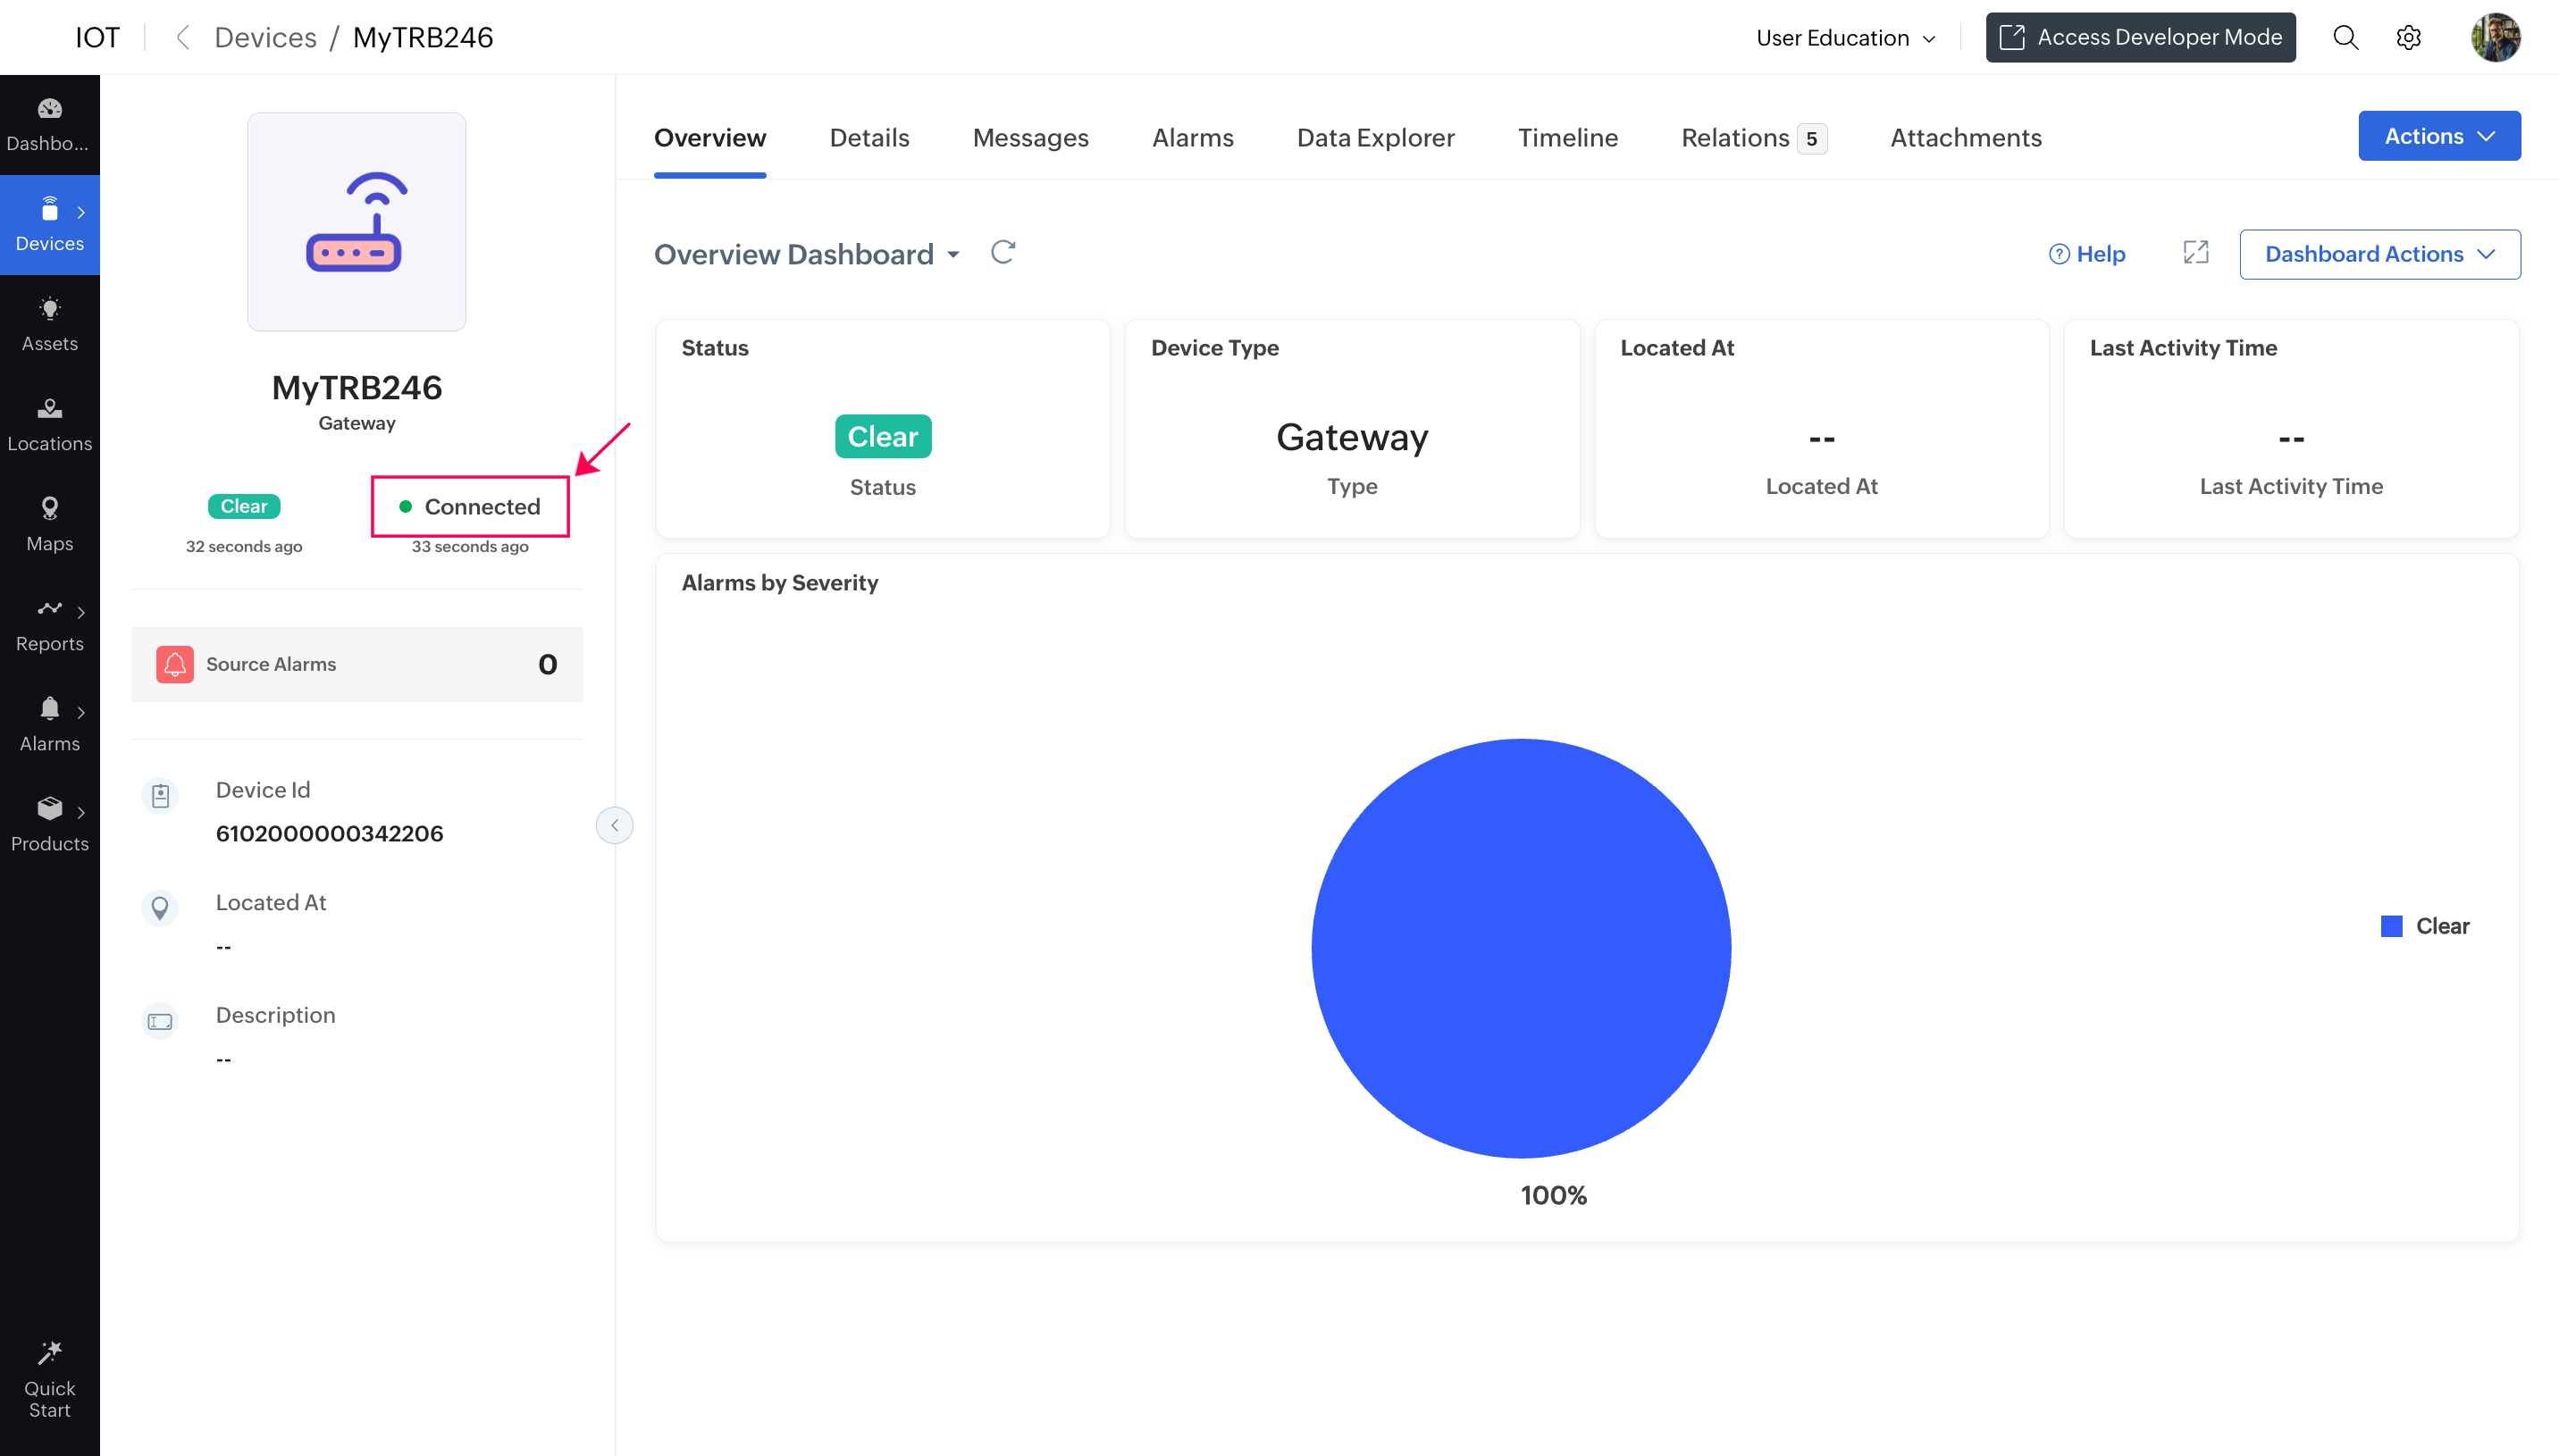2559x1456 pixels.
Task: Click Access Developer Mode button
Action: (x=2139, y=38)
